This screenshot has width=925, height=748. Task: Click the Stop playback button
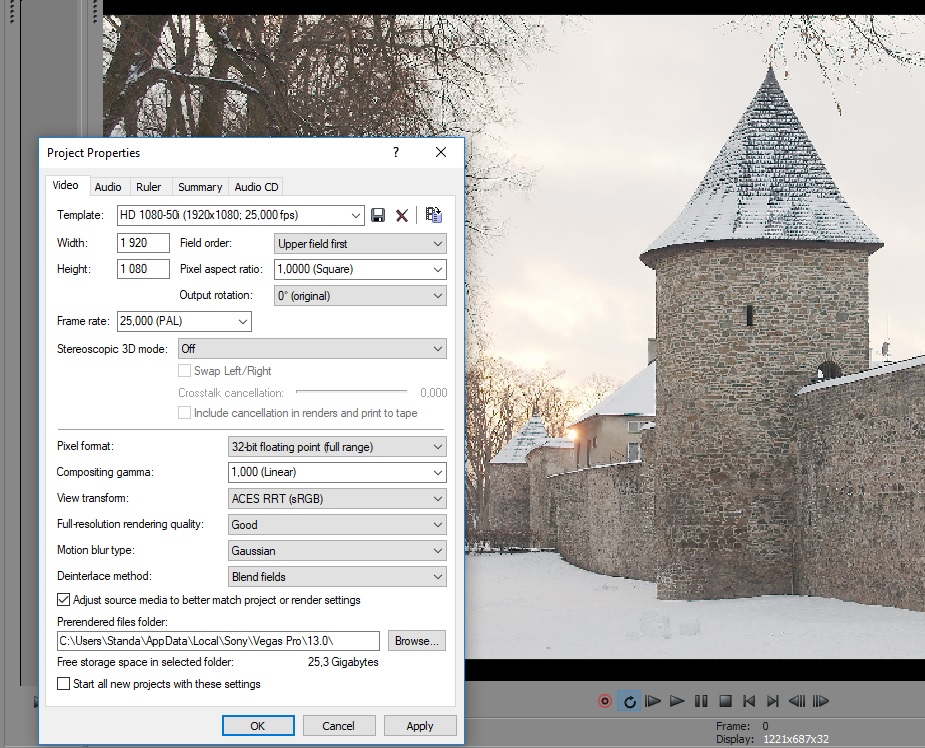(725, 702)
